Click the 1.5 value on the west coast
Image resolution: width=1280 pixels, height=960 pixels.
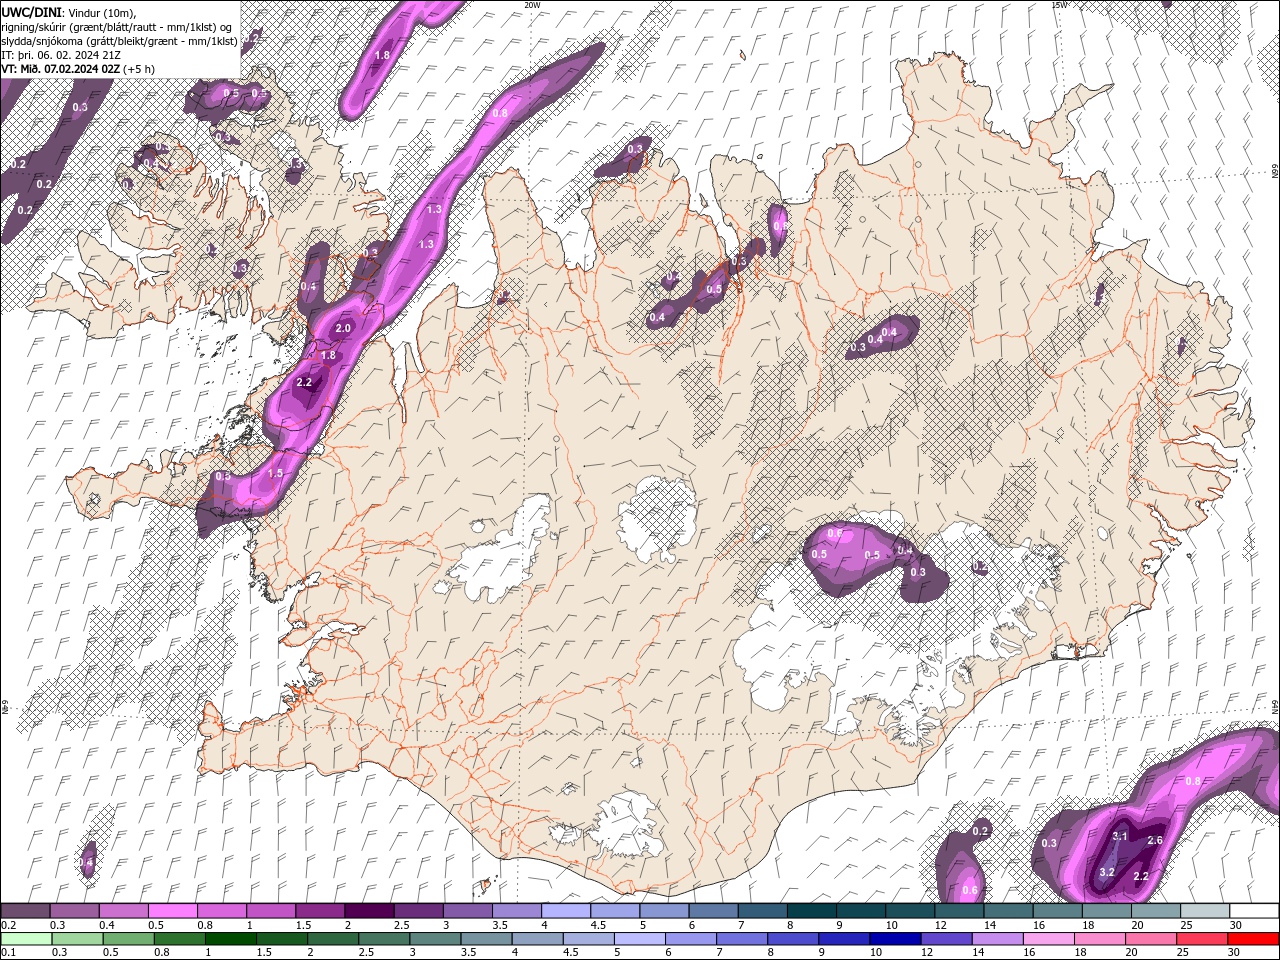pyautogui.click(x=276, y=473)
